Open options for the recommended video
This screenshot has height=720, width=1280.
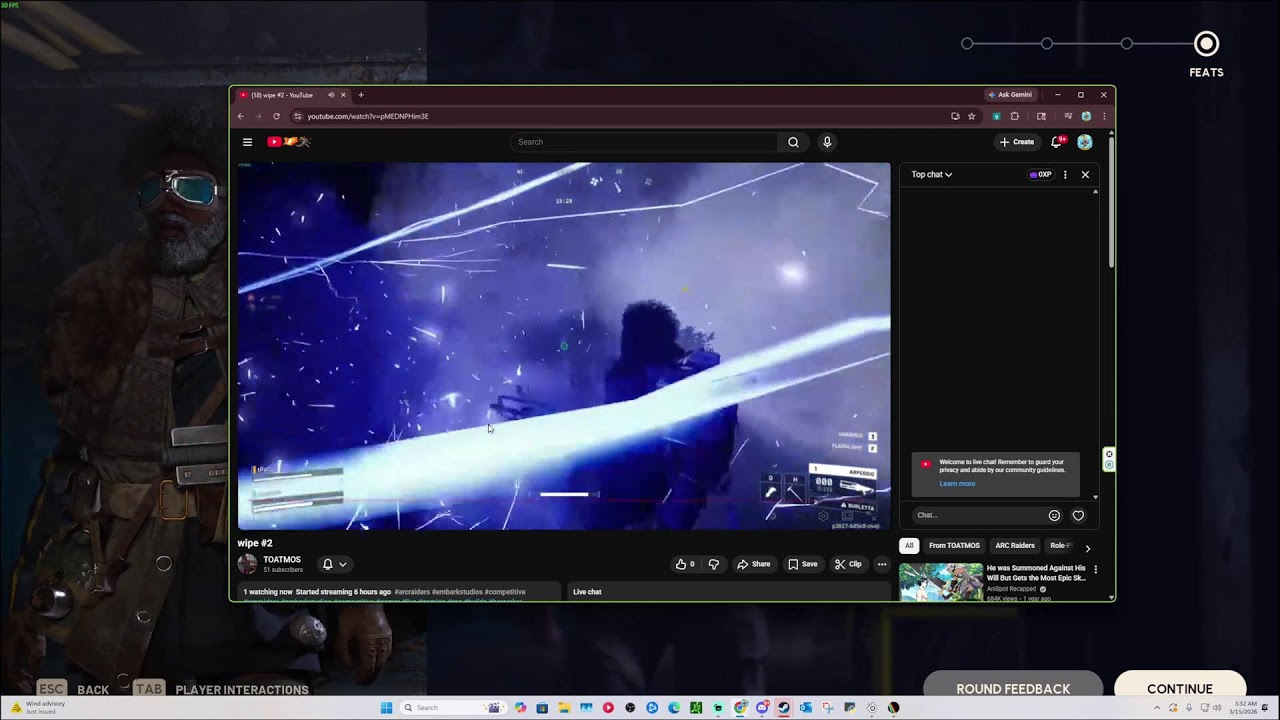pyautogui.click(x=1096, y=570)
